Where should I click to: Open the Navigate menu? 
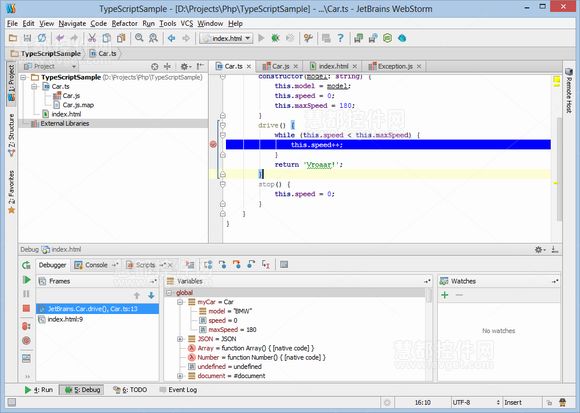click(x=72, y=24)
